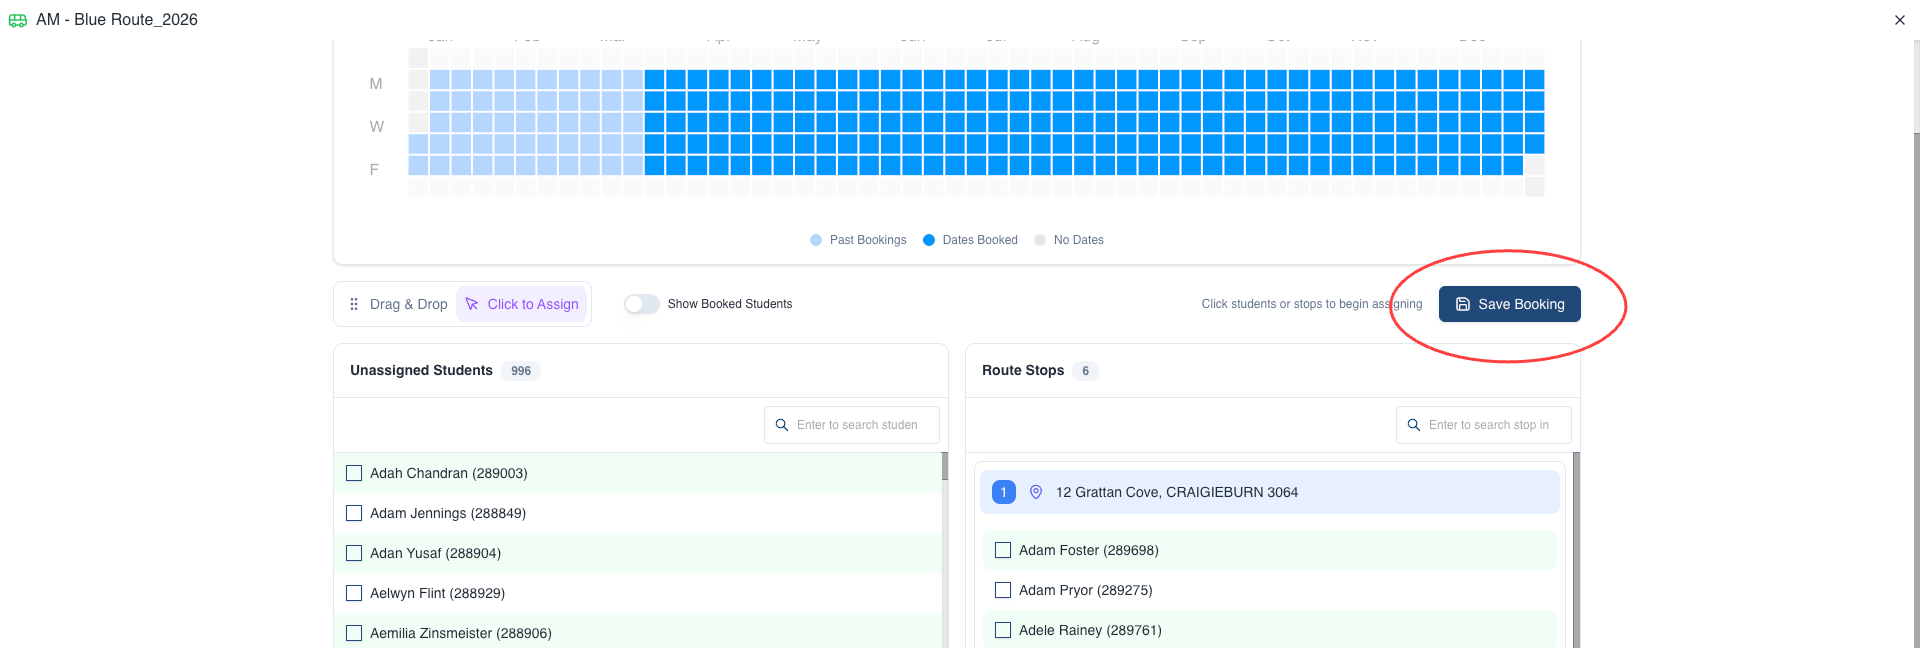Click the map pin icon for 12 Grattan Cove
1920x648 pixels.
coord(1036,492)
